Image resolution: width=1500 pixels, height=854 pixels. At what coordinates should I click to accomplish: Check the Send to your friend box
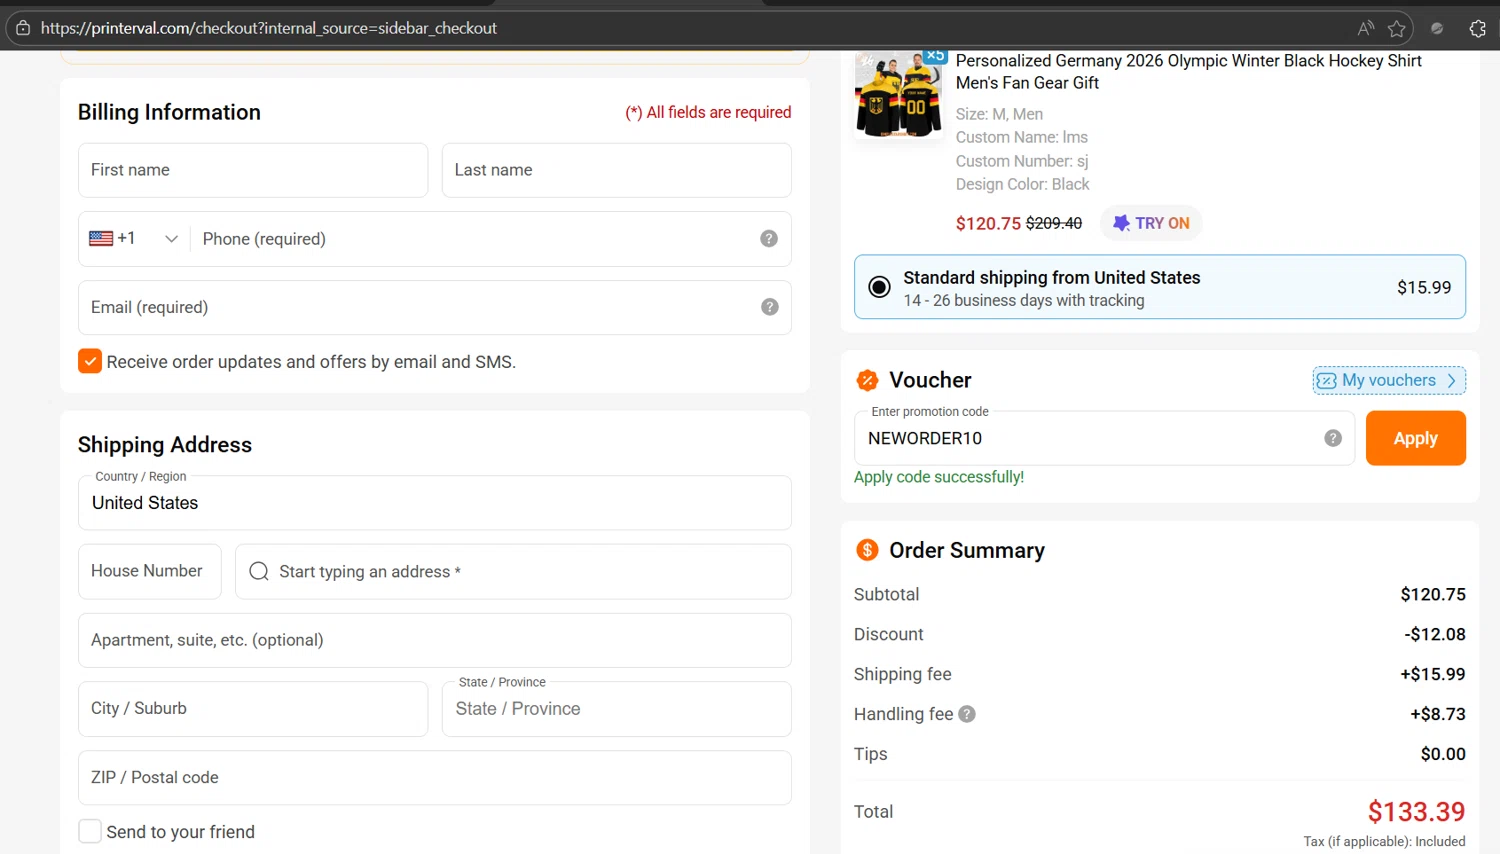pyautogui.click(x=90, y=831)
